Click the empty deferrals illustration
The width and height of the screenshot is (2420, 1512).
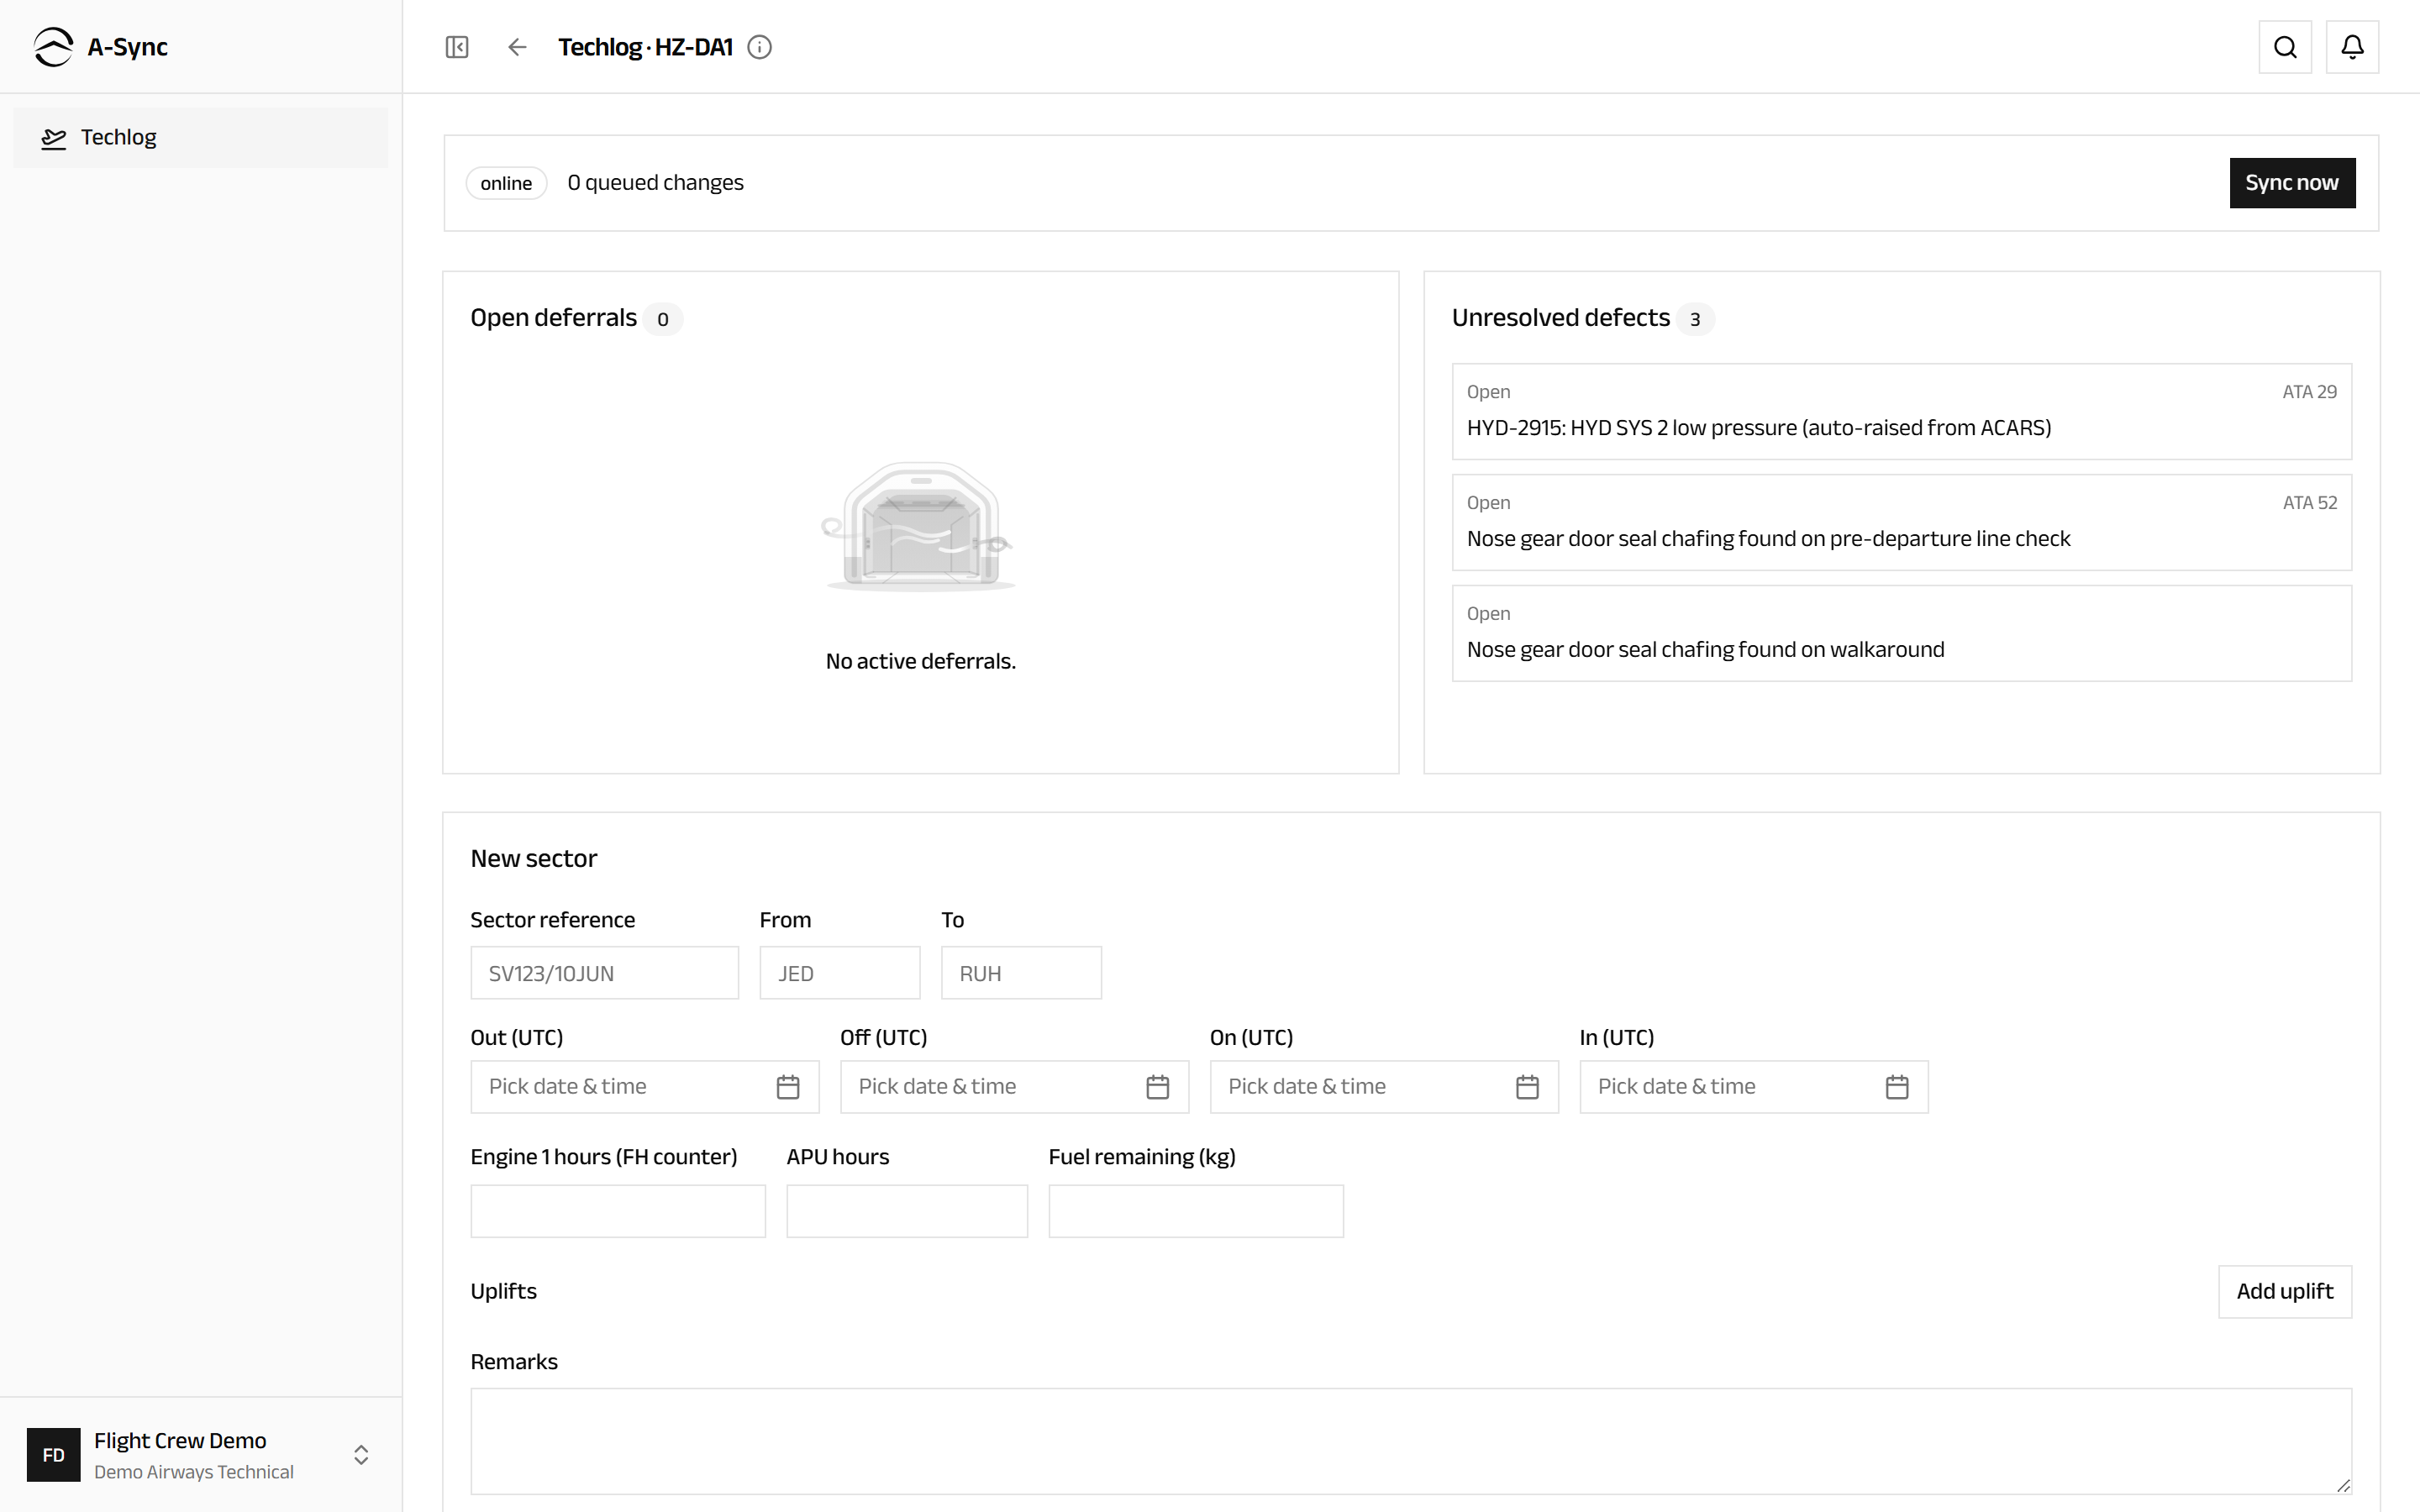[919, 527]
